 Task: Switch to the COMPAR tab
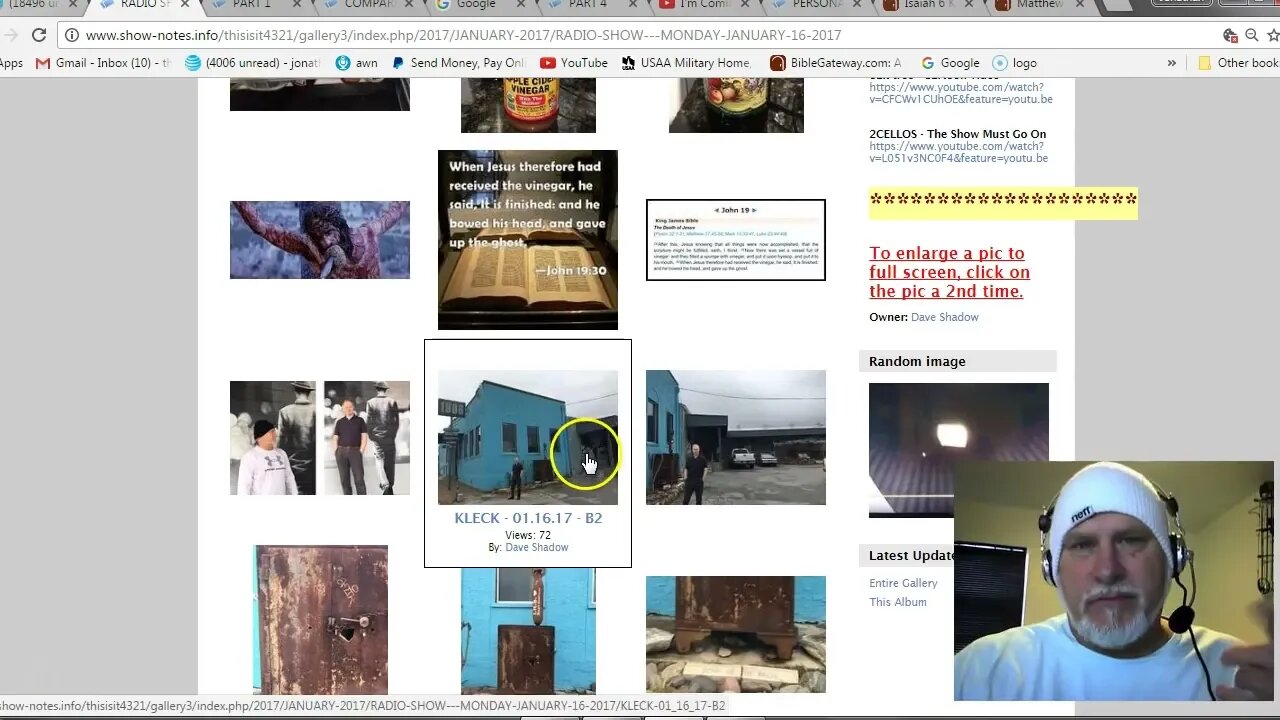[367, 4]
